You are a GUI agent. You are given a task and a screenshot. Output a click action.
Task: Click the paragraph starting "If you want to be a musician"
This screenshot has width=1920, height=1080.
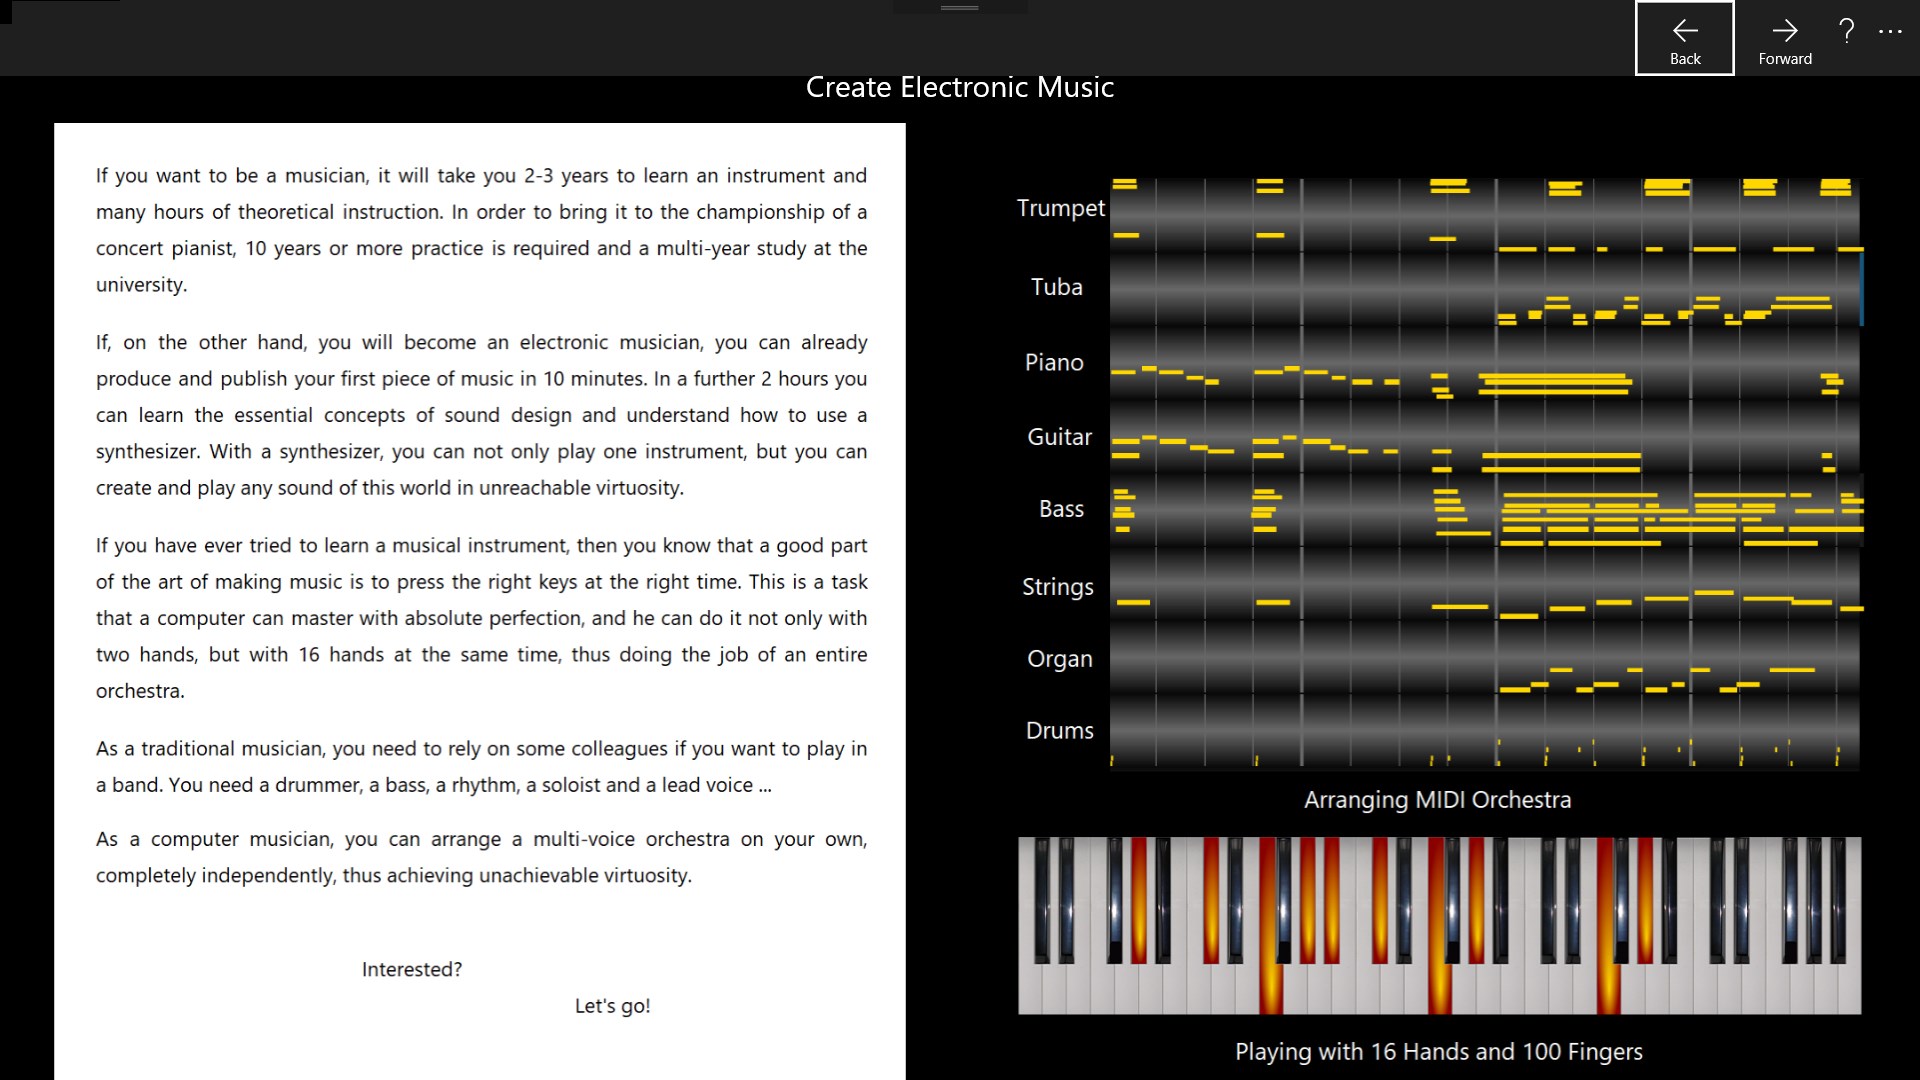pyautogui.click(x=481, y=230)
